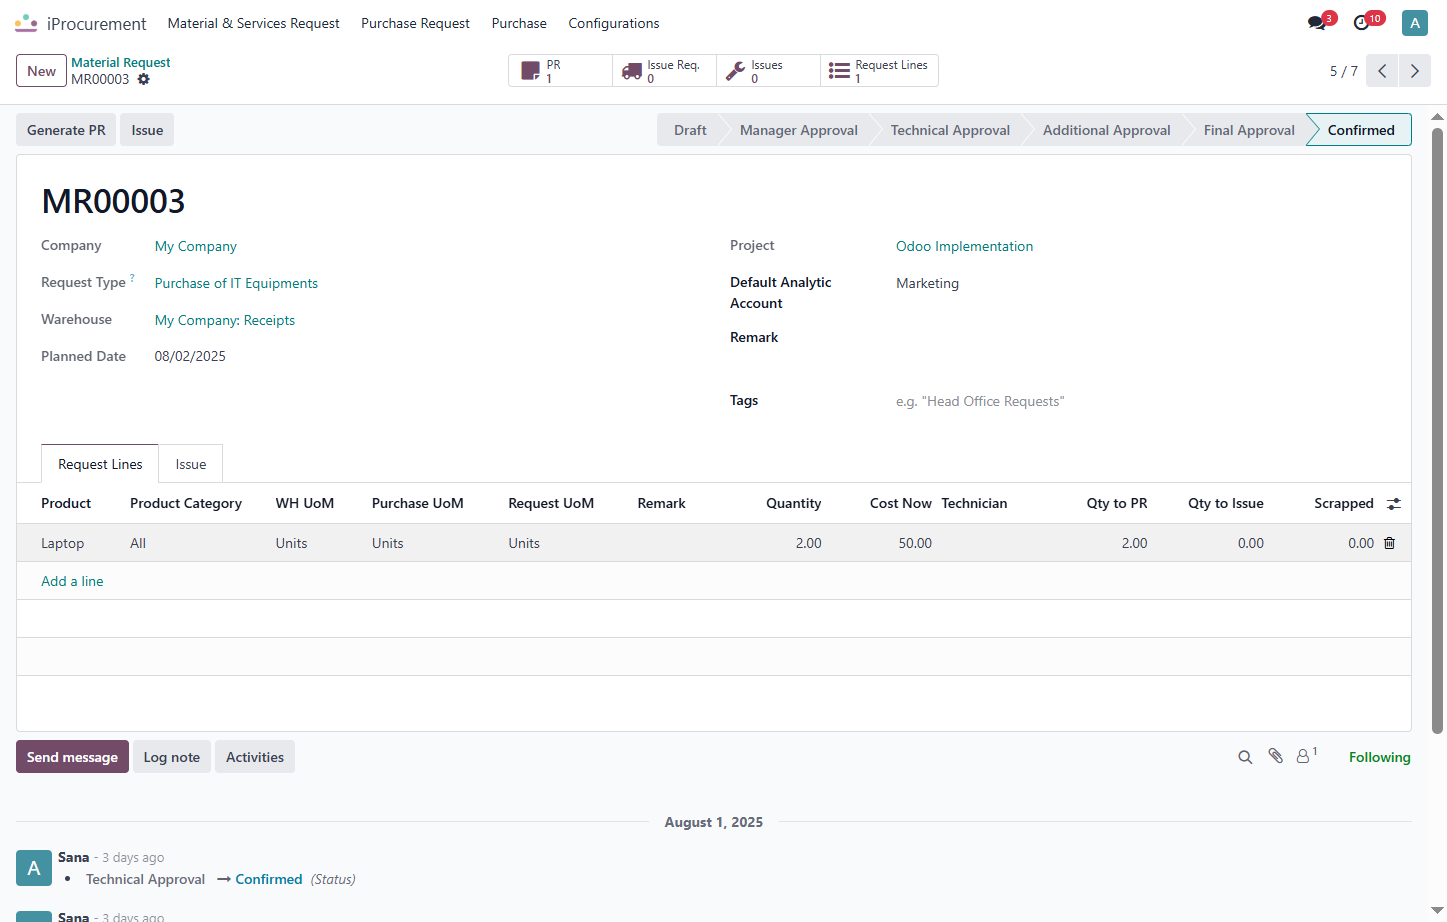1447x922 pixels.
Task: Click Send message button
Action: (x=72, y=757)
